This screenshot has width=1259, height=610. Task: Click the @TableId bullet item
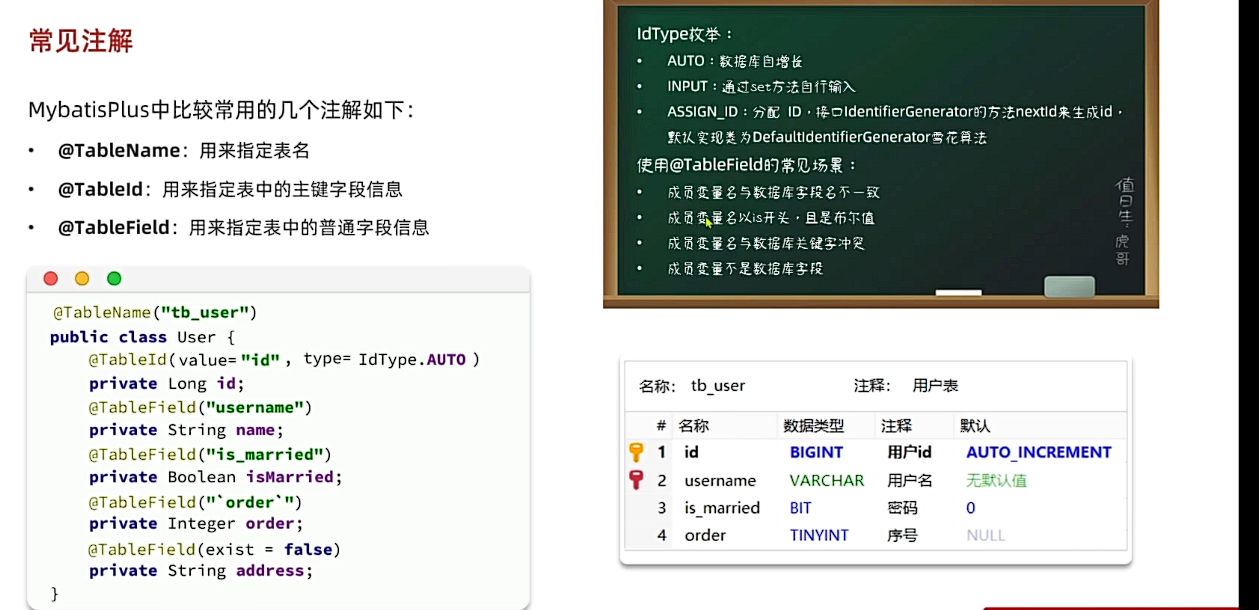(230, 189)
